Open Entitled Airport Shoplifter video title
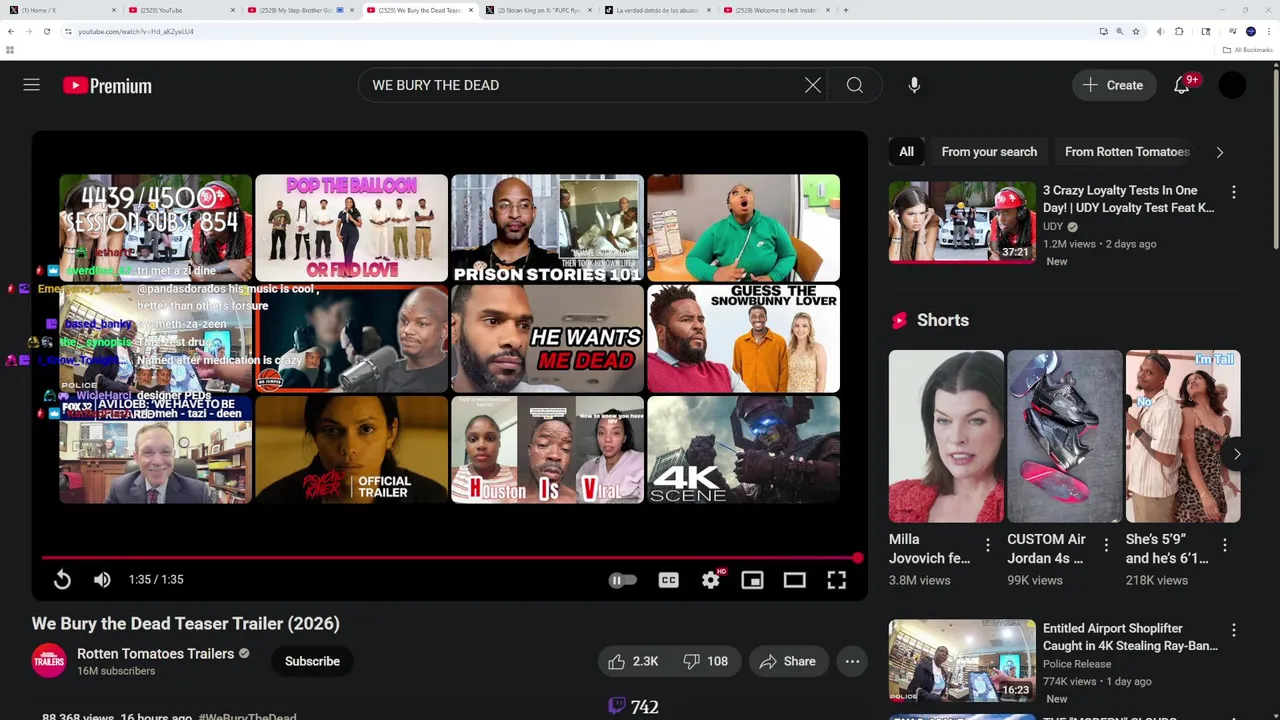The image size is (1280, 720). coord(1130,637)
